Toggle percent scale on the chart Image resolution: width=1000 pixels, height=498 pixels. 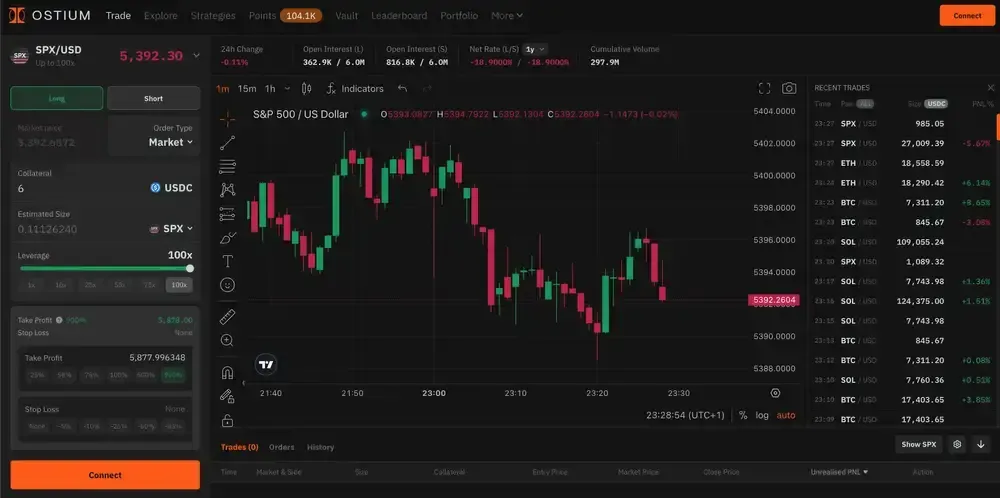click(743, 415)
